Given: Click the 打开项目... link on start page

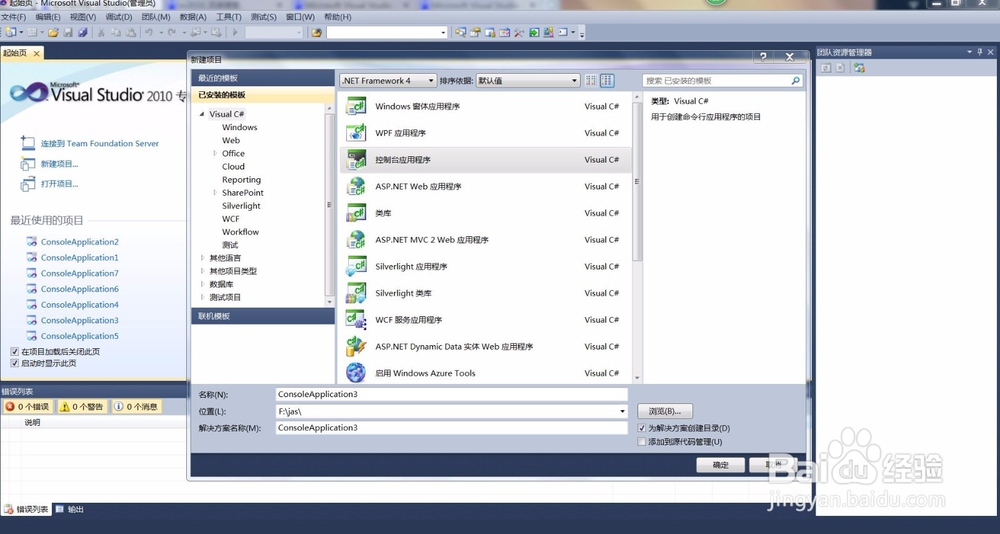Looking at the screenshot, I should pyautogui.click(x=59, y=184).
